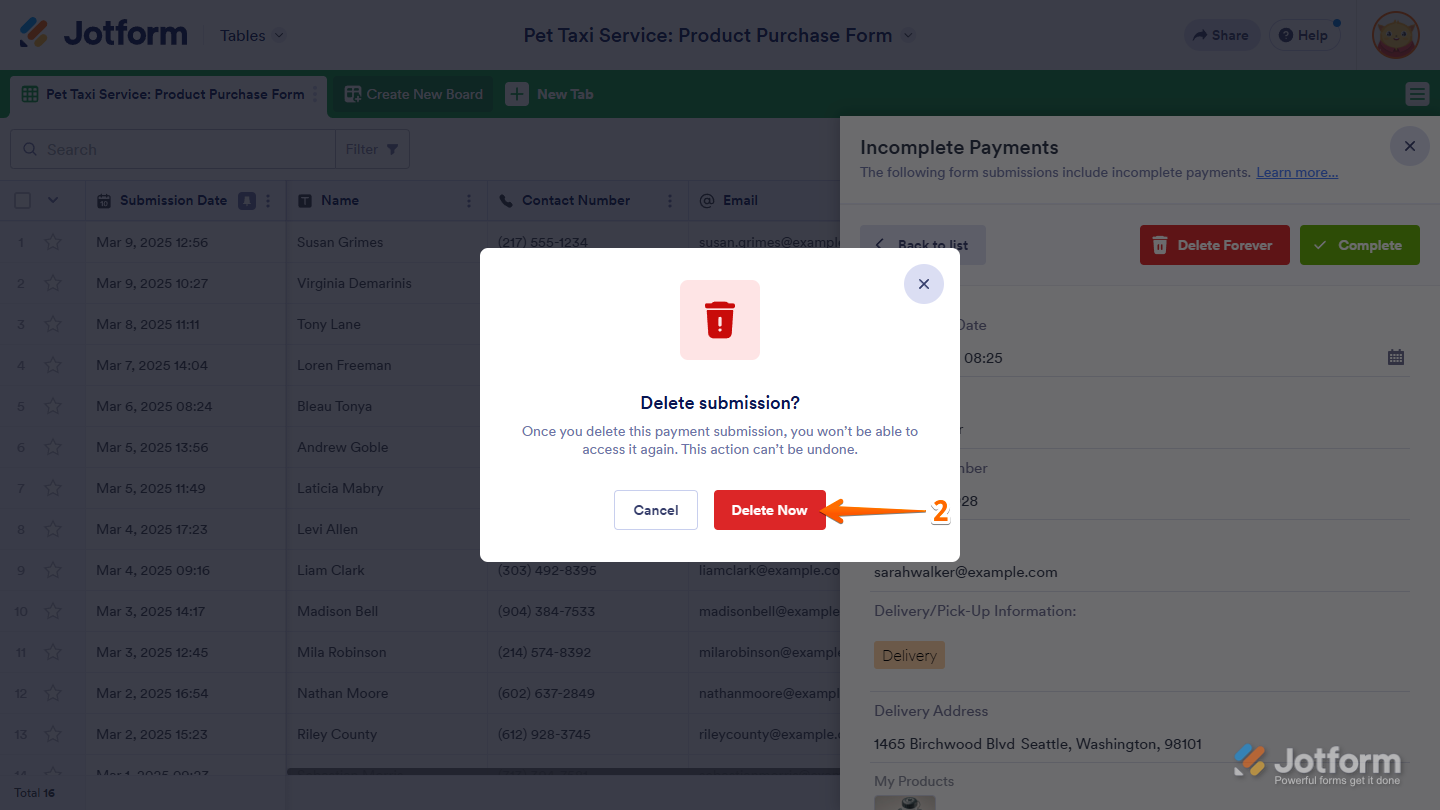Open the Learn more link
Screen dimensions: 1440x810
point(1297,172)
